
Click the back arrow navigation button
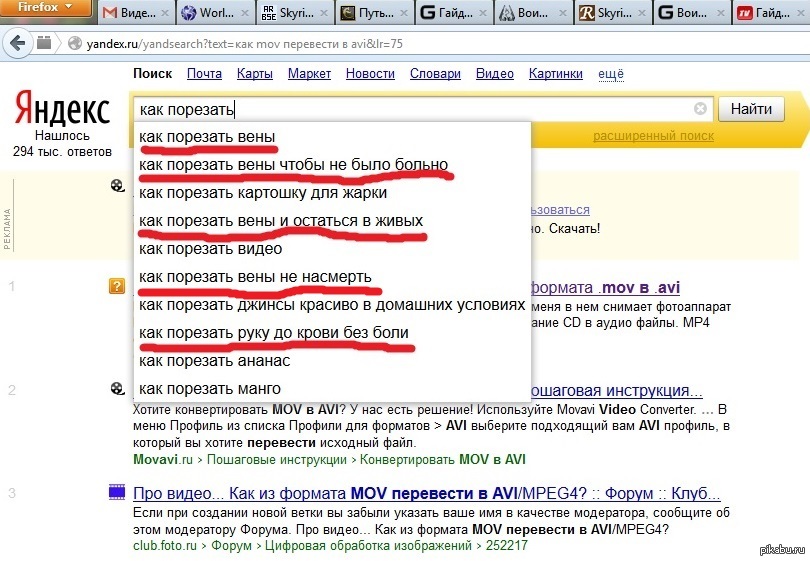pyautogui.click(x=17, y=43)
